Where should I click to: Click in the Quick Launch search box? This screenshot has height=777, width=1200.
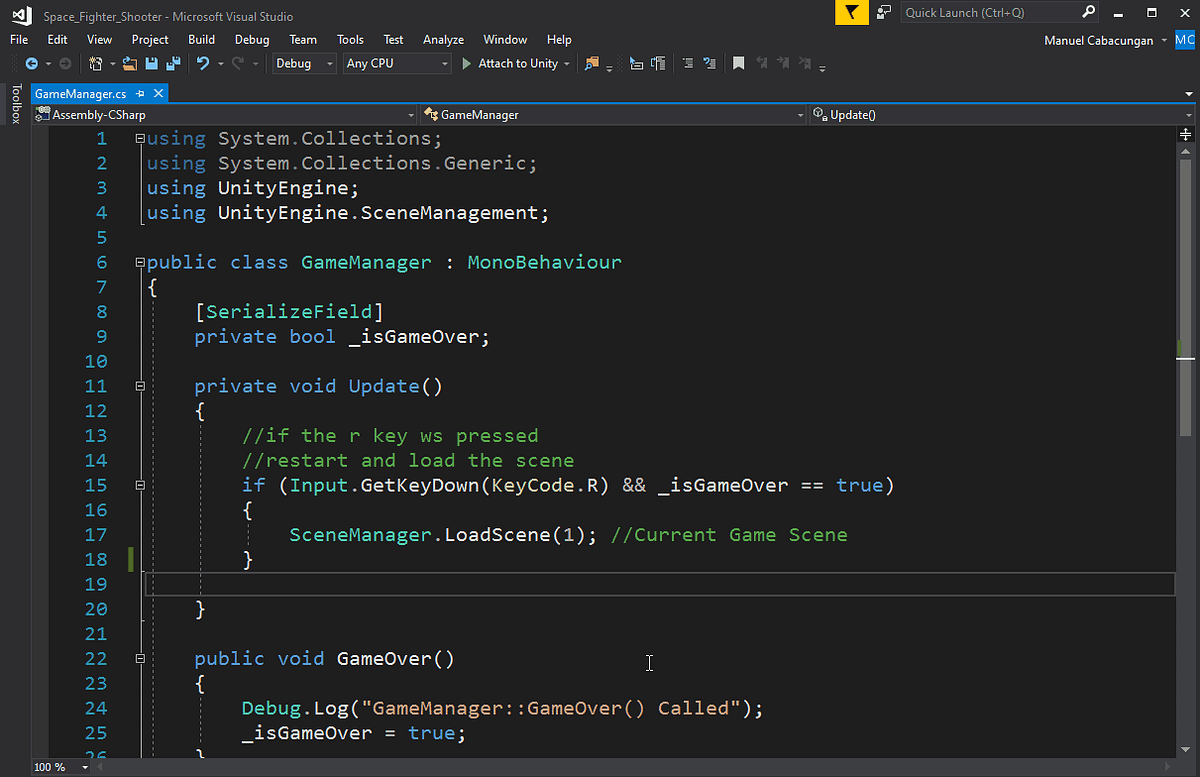pyautogui.click(x=990, y=12)
